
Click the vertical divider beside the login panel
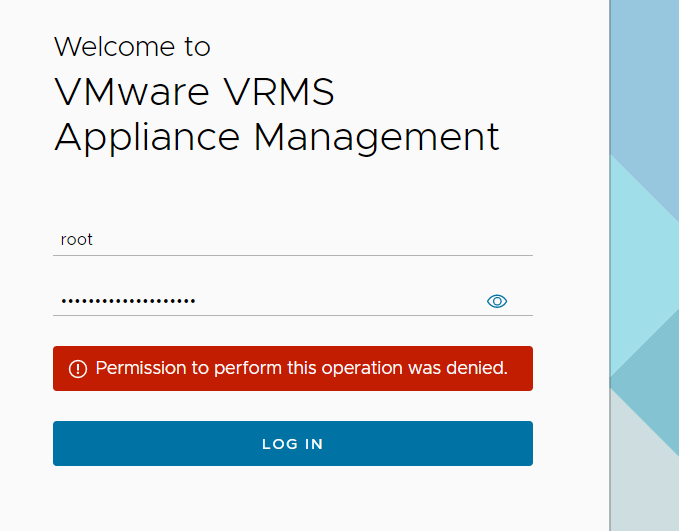coord(609,265)
